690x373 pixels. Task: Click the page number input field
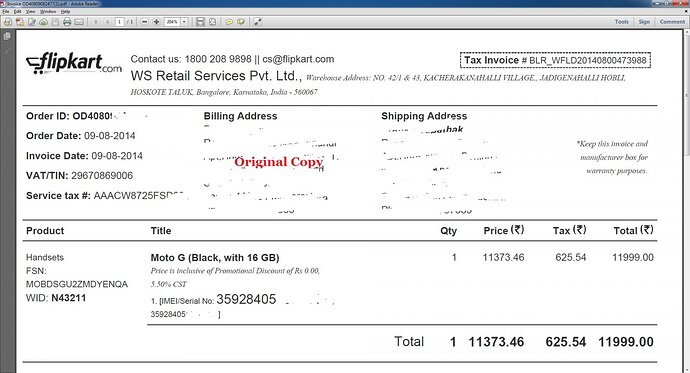point(120,22)
